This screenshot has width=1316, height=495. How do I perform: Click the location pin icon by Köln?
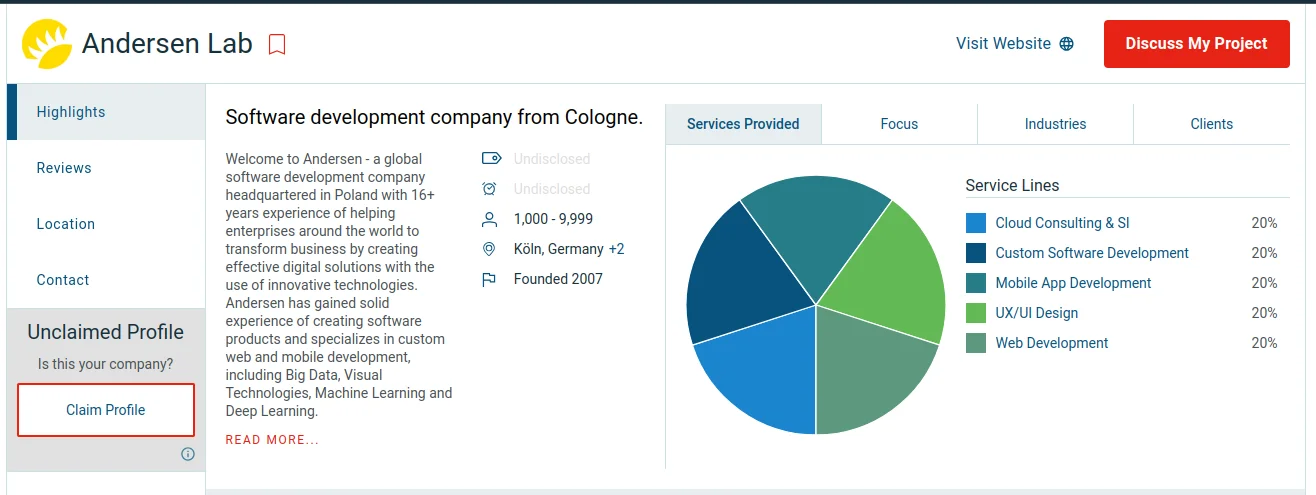pyautogui.click(x=489, y=249)
